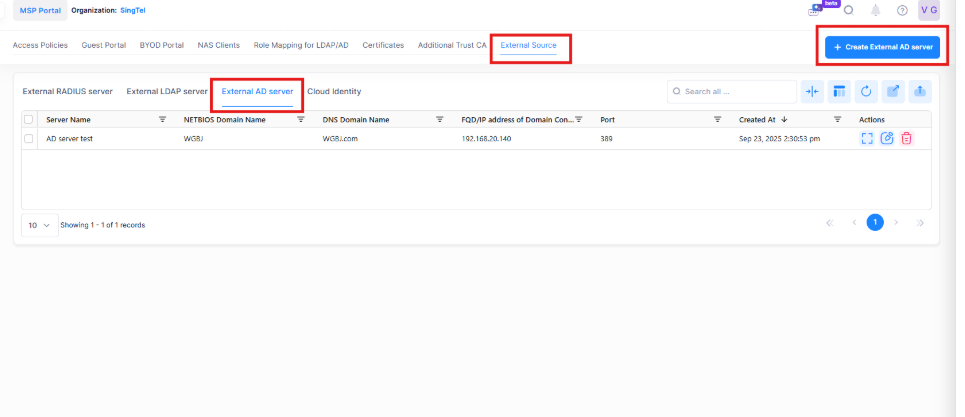Open the VG user avatar menu
This screenshot has height=417, width=965.
click(929, 10)
